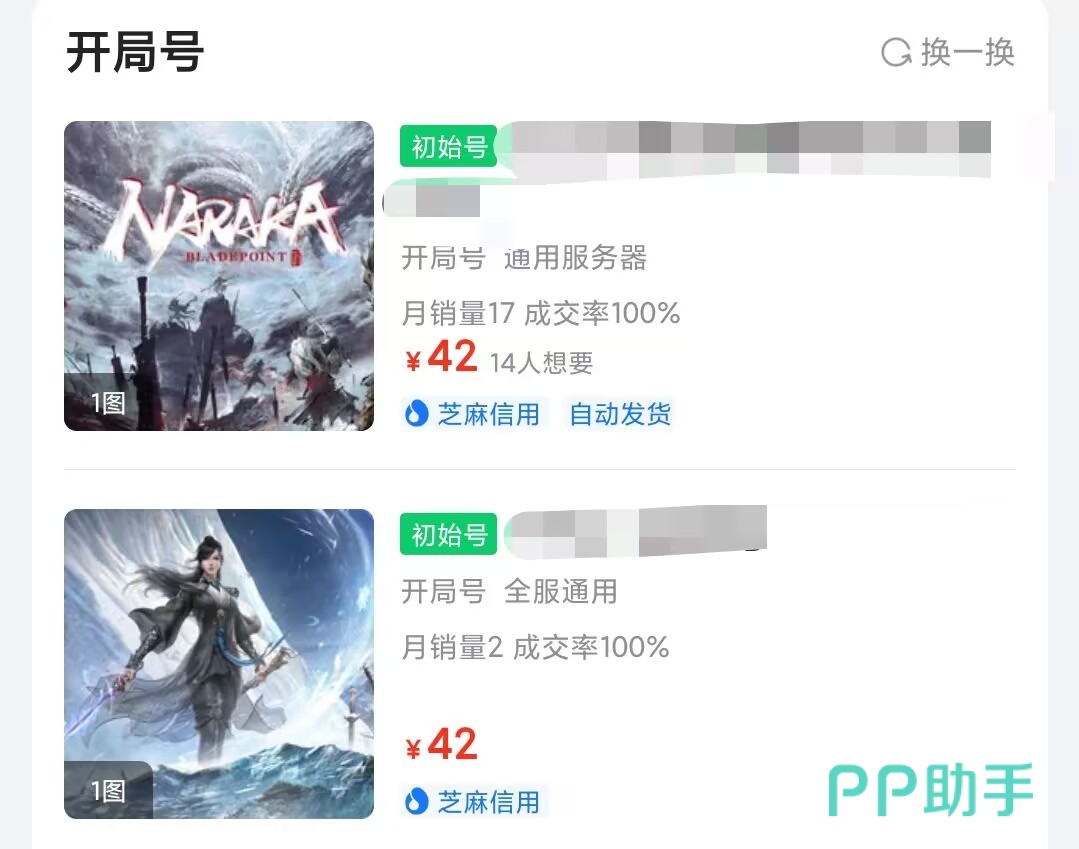
Task: Click the first listing's green 初始号 tag
Action: tap(449, 146)
